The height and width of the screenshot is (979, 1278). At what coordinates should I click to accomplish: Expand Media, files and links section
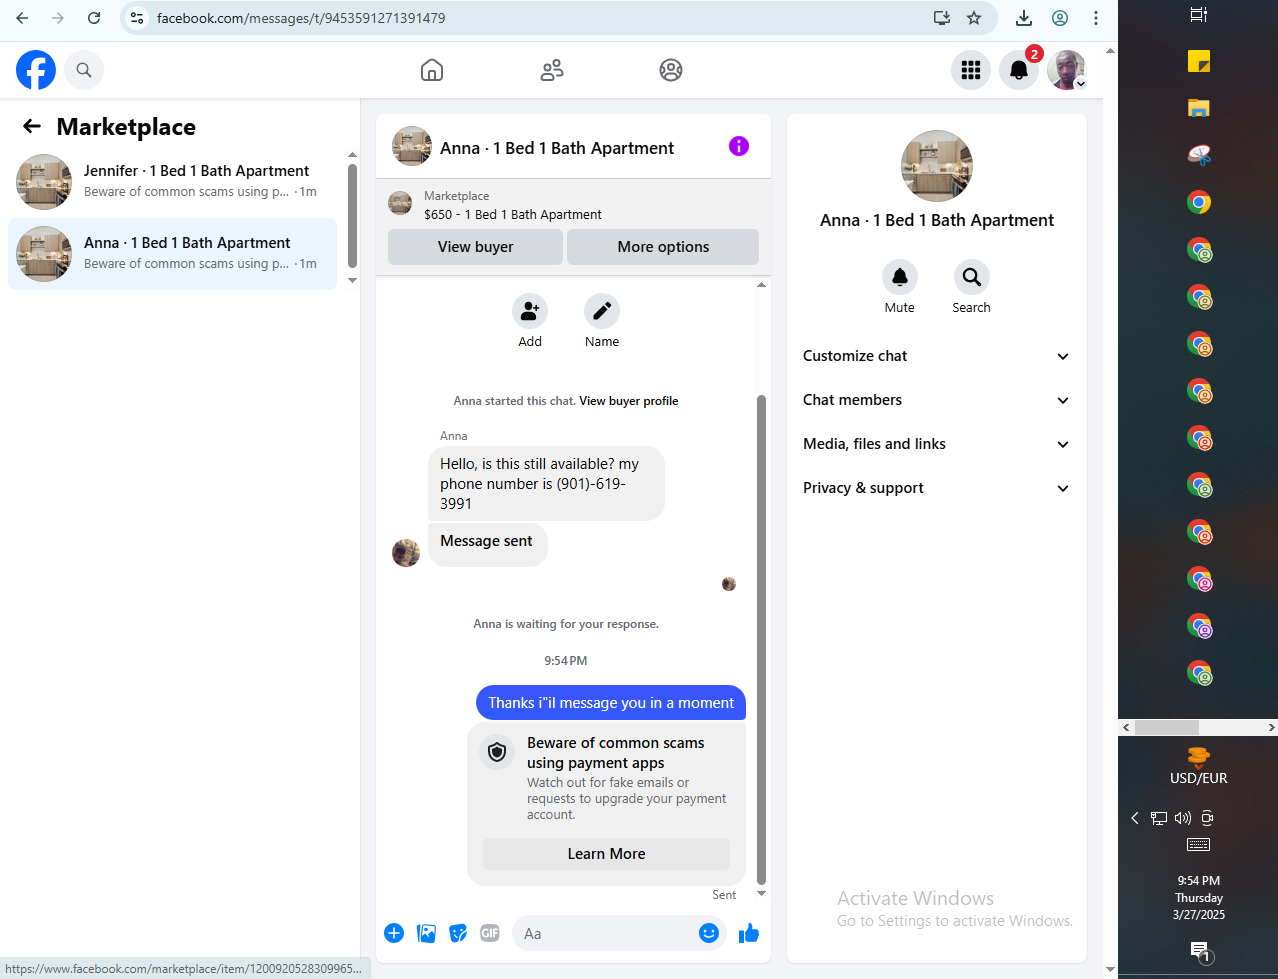(936, 444)
